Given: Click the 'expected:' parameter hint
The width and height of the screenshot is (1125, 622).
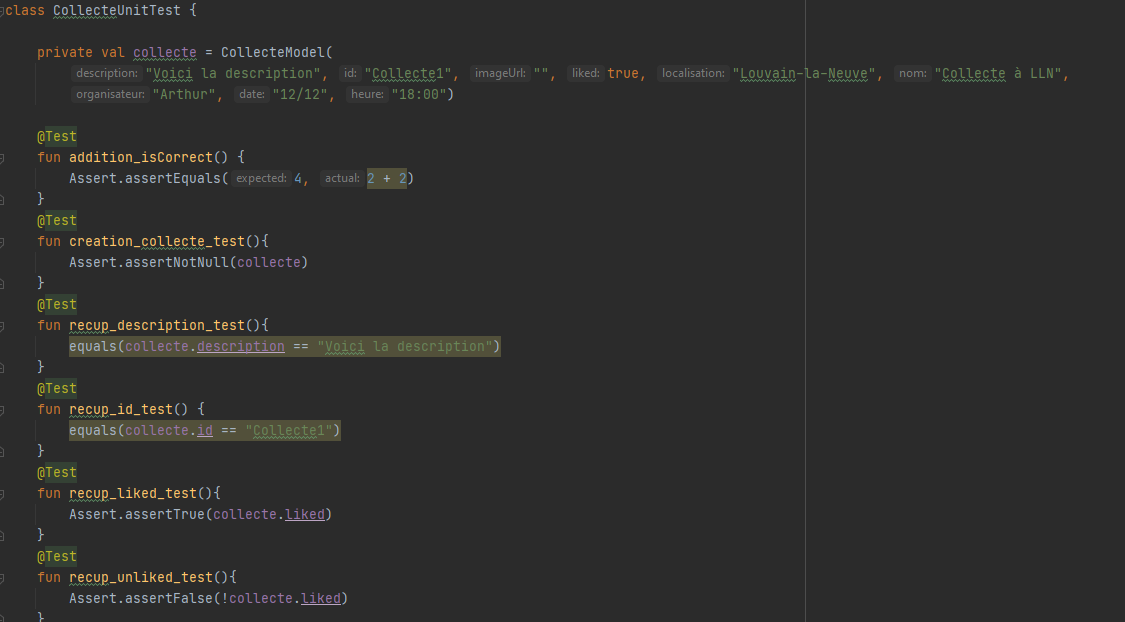Looking at the screenshot, I should (261, 178).
